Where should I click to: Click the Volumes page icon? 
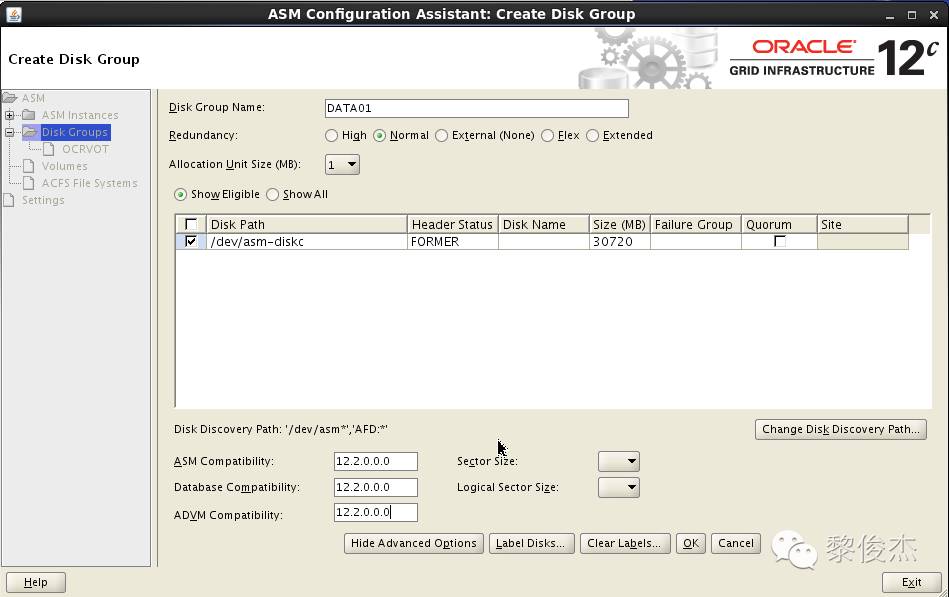click(x=28, y=165)
